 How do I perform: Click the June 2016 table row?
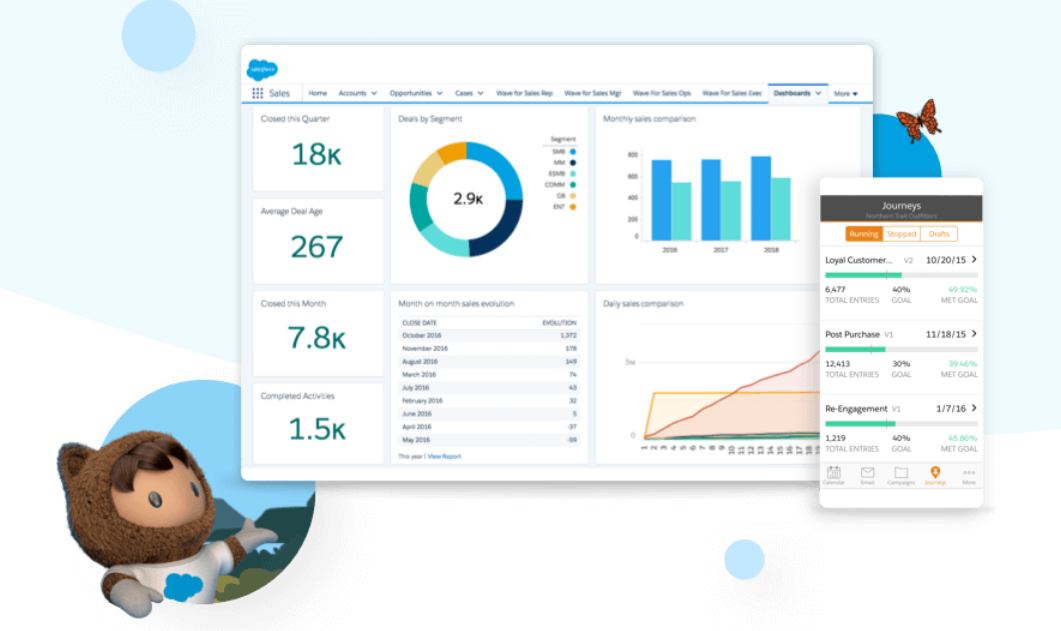(x=489, y=414)
